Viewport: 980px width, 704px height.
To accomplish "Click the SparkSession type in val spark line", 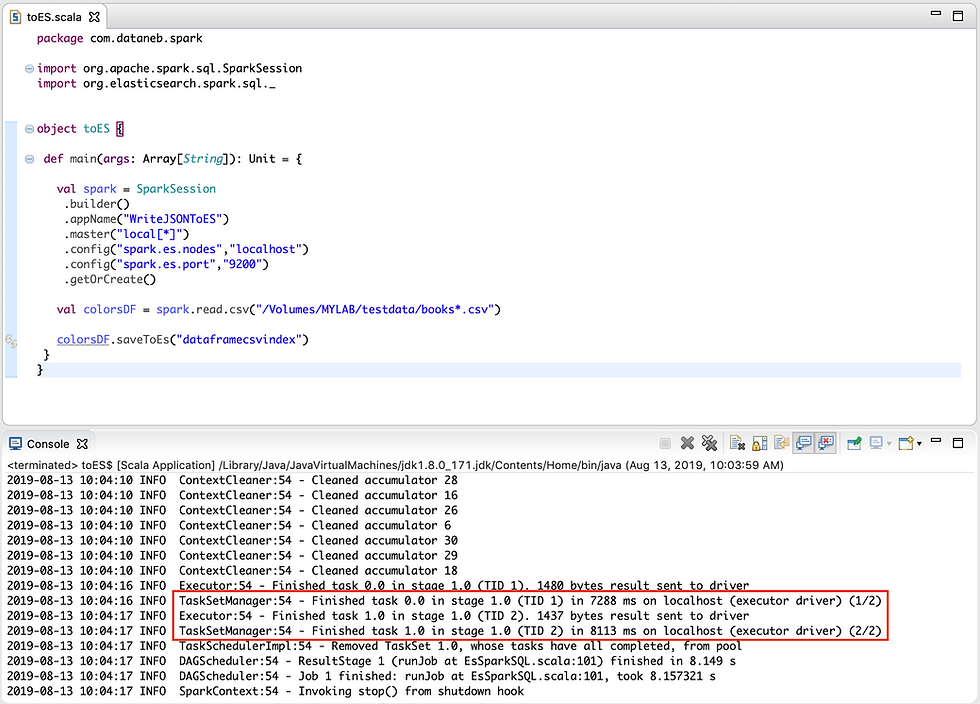I will (176, 189).
